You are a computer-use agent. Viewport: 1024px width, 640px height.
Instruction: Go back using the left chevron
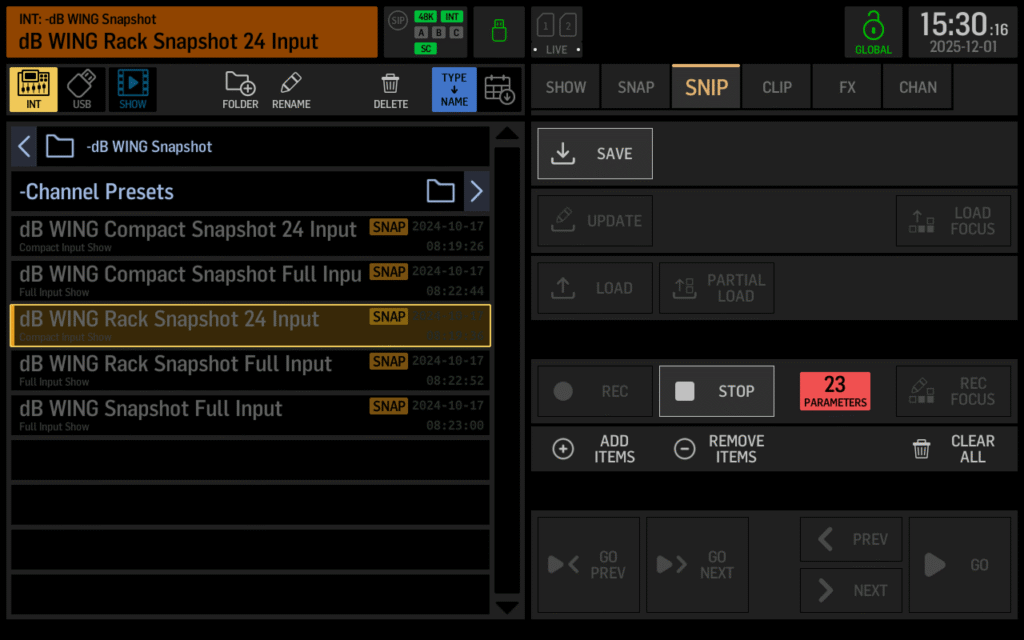pyautogui.click(x=24, y=147)
